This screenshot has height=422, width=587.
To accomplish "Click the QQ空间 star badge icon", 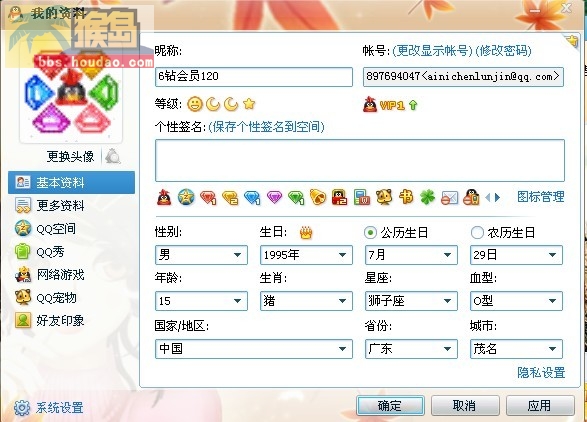I will coord(186,197).
